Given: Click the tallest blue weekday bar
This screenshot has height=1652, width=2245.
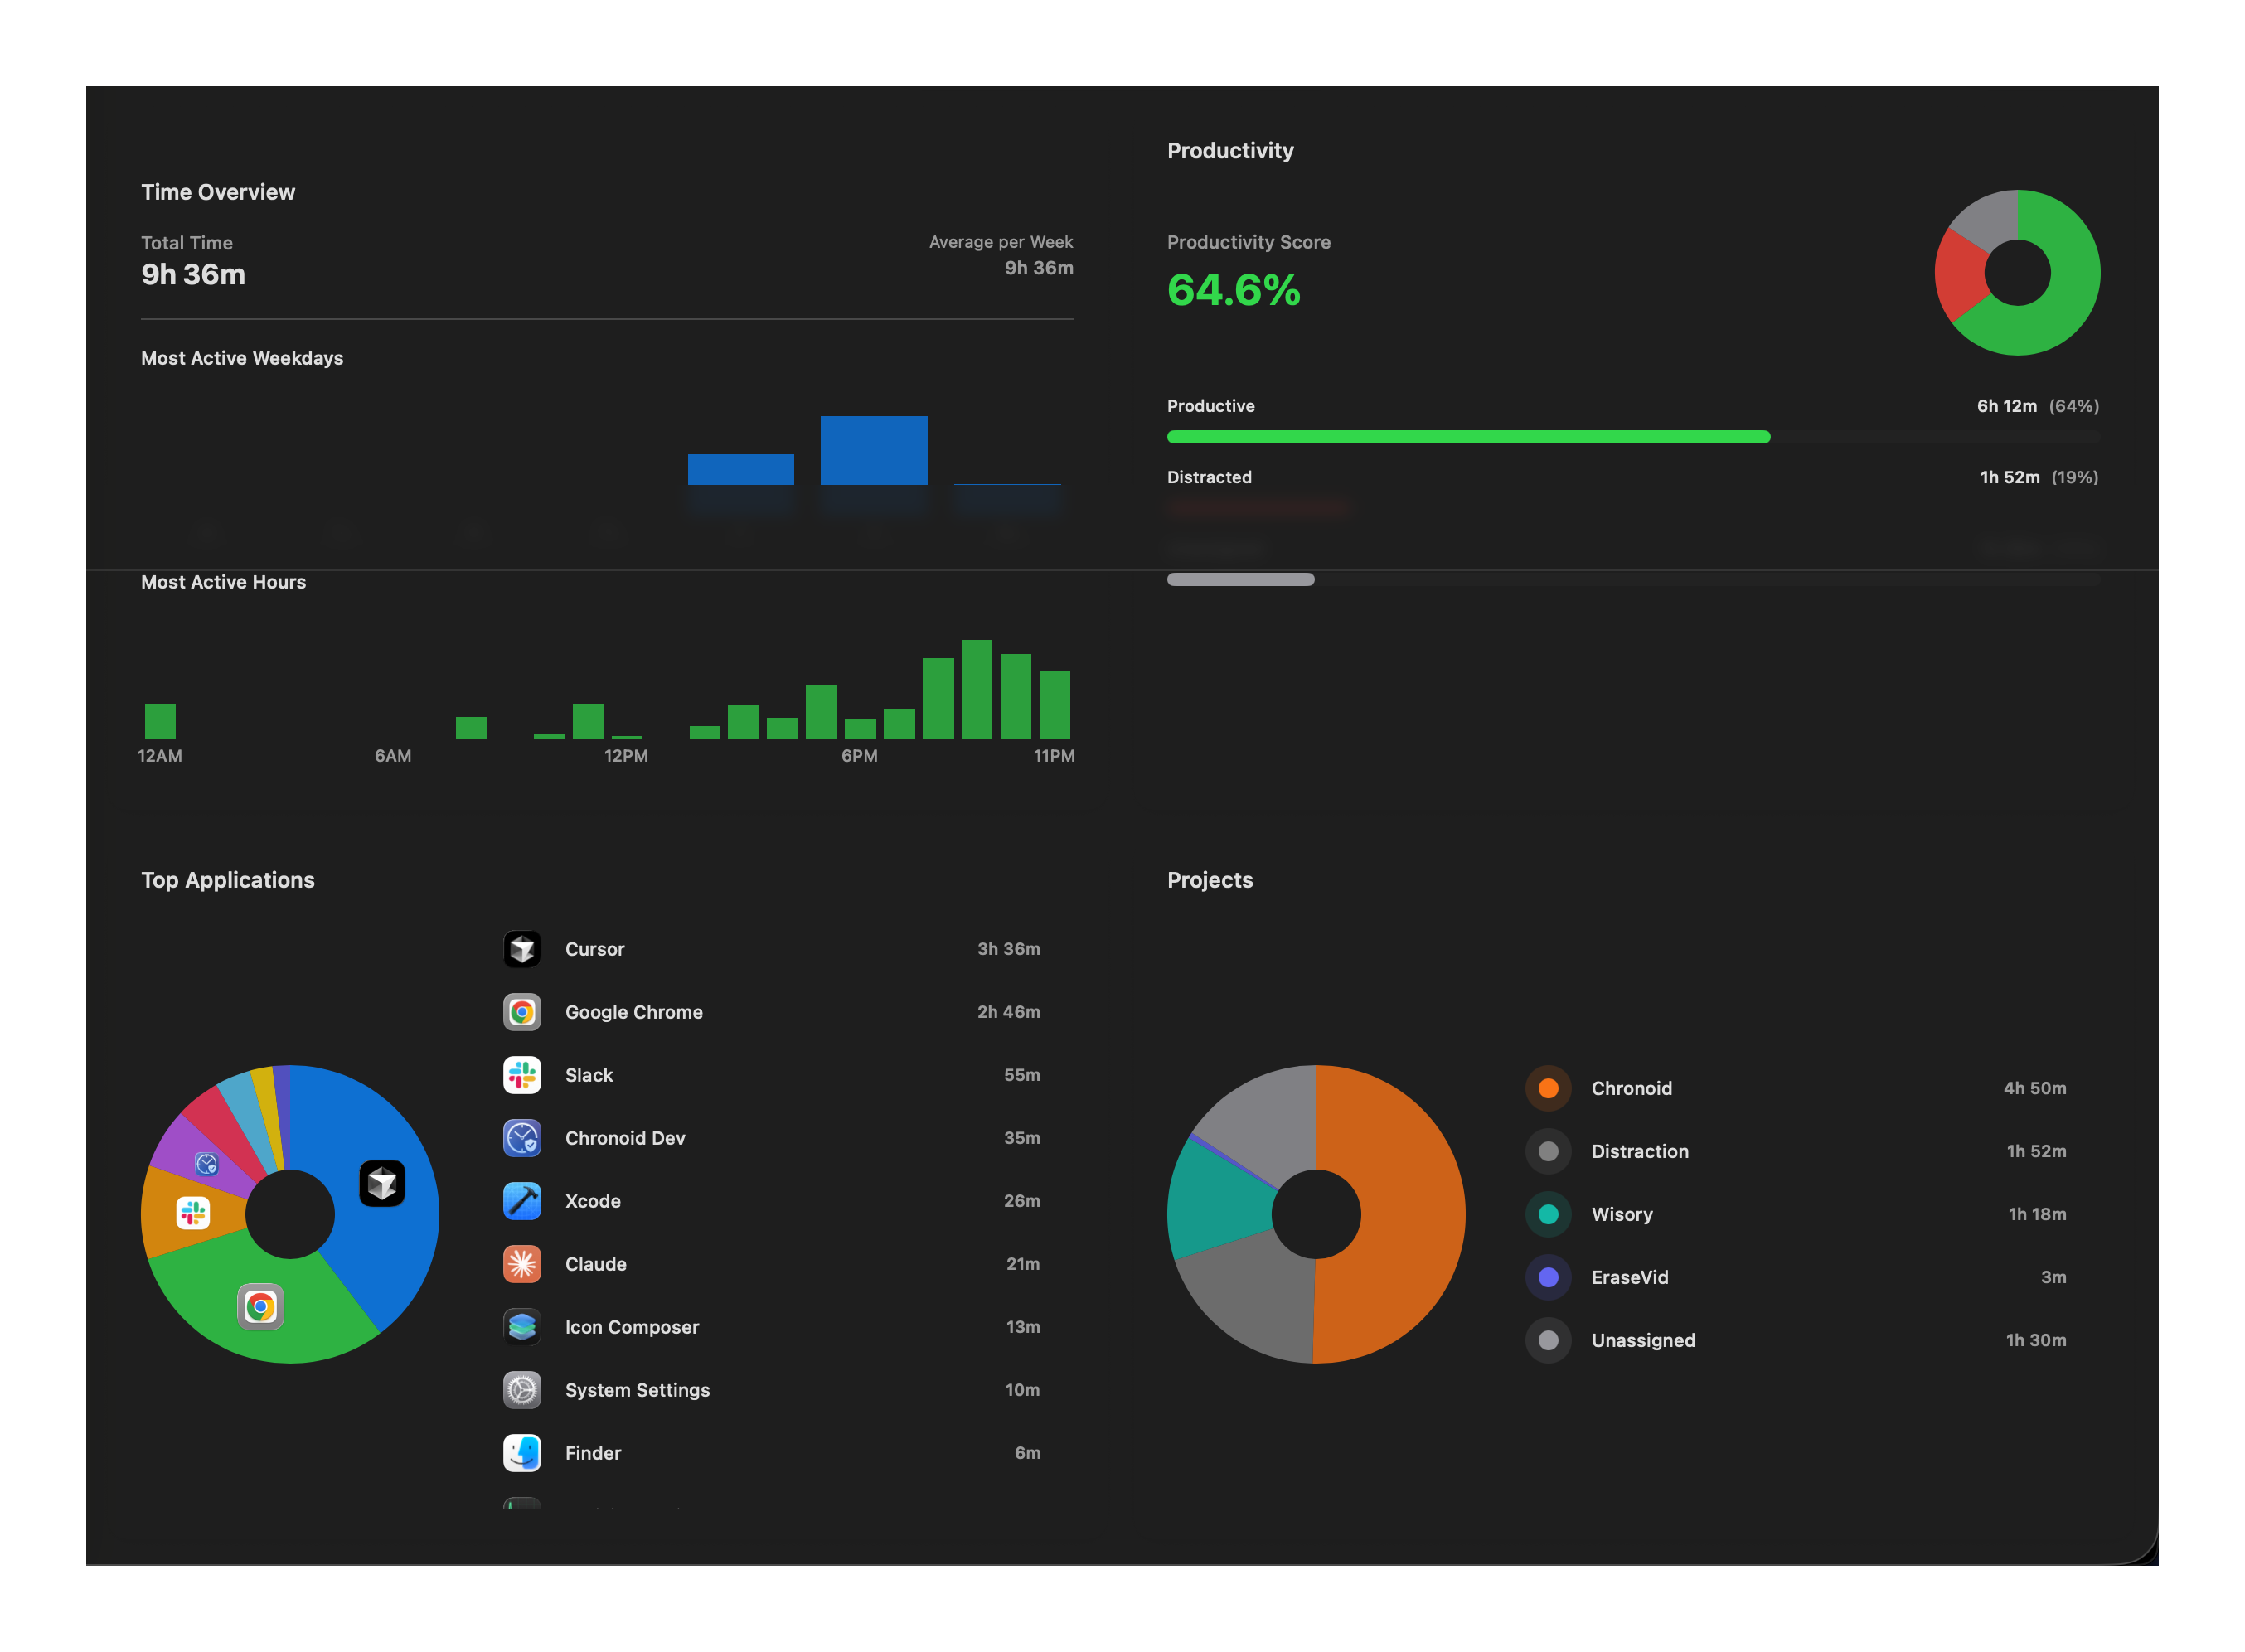Looking at the screenshot, I should click(874, 450).
